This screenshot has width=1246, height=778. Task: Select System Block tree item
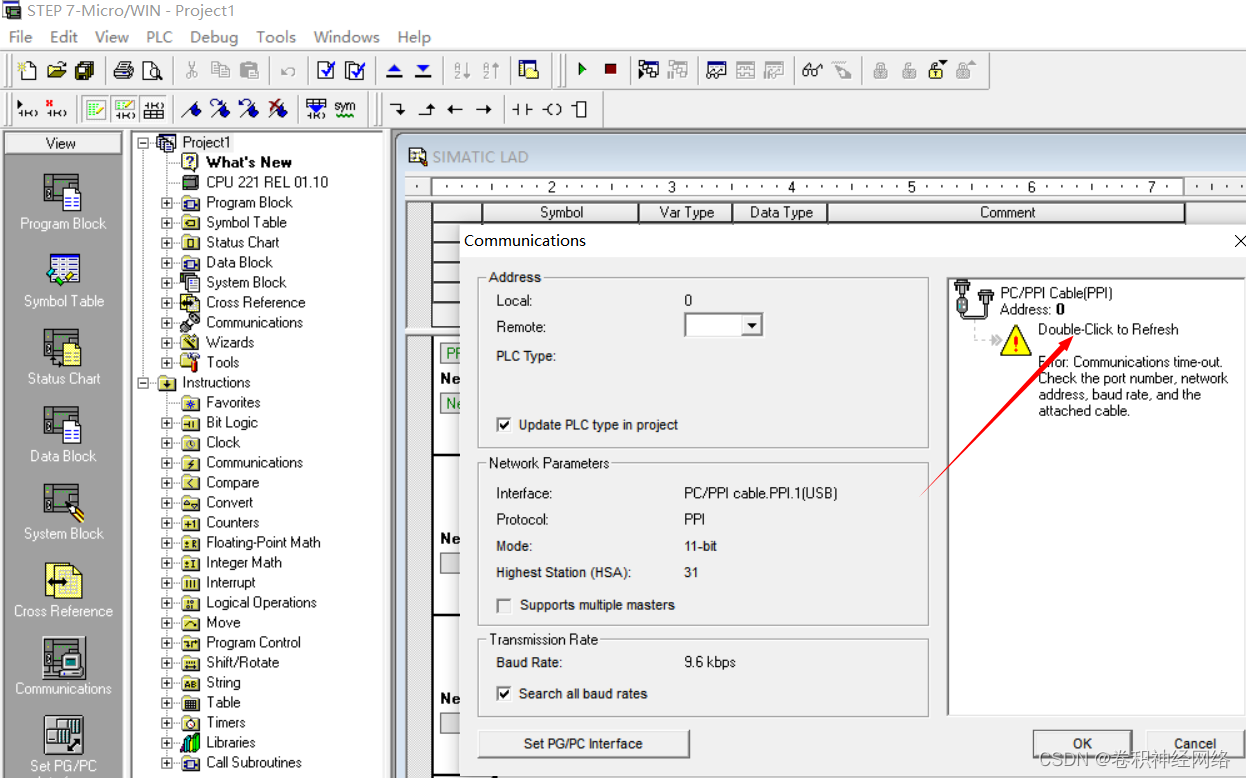[246, 282]
